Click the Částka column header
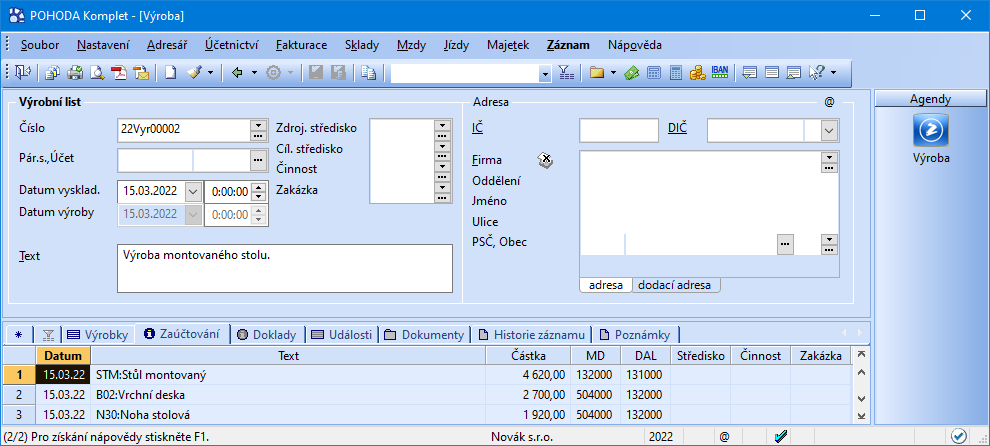This screenshot has height=446, width=990. coord(528,356)
